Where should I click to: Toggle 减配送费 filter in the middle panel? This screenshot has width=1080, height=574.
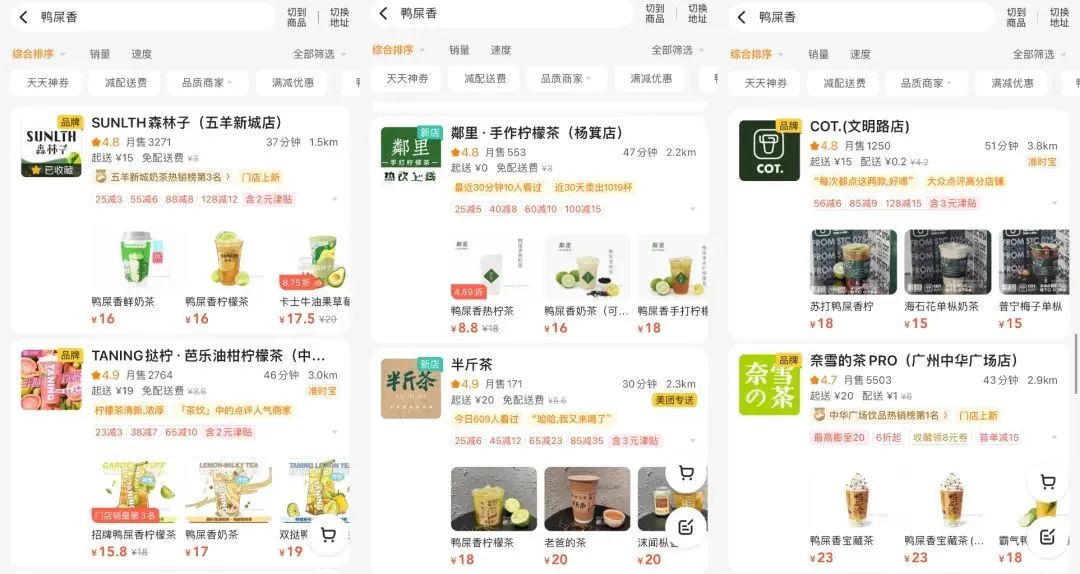(485, 79)
